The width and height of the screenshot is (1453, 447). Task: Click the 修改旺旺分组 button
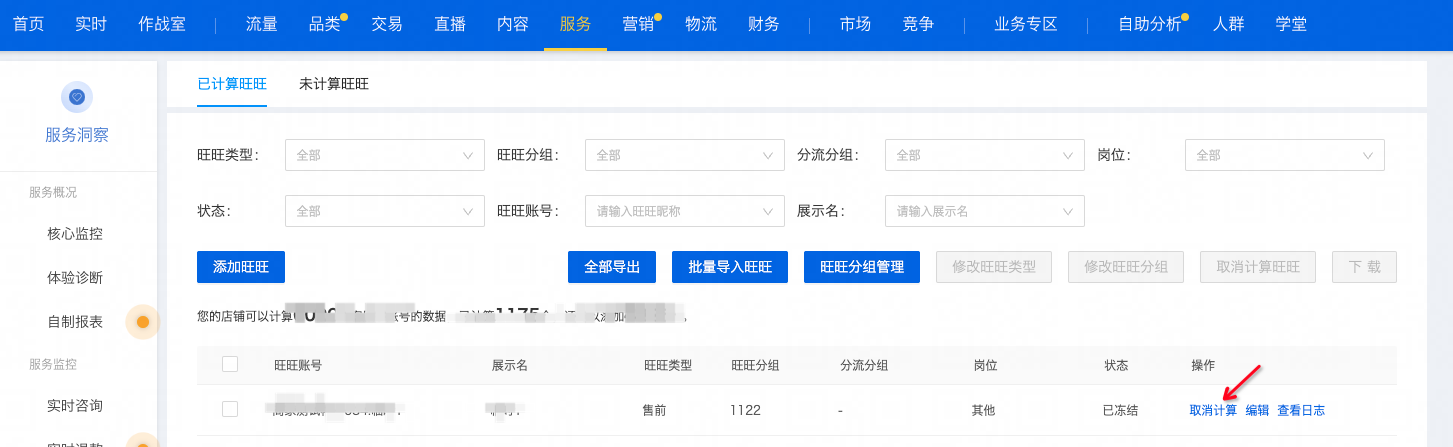click(1126, 267)
